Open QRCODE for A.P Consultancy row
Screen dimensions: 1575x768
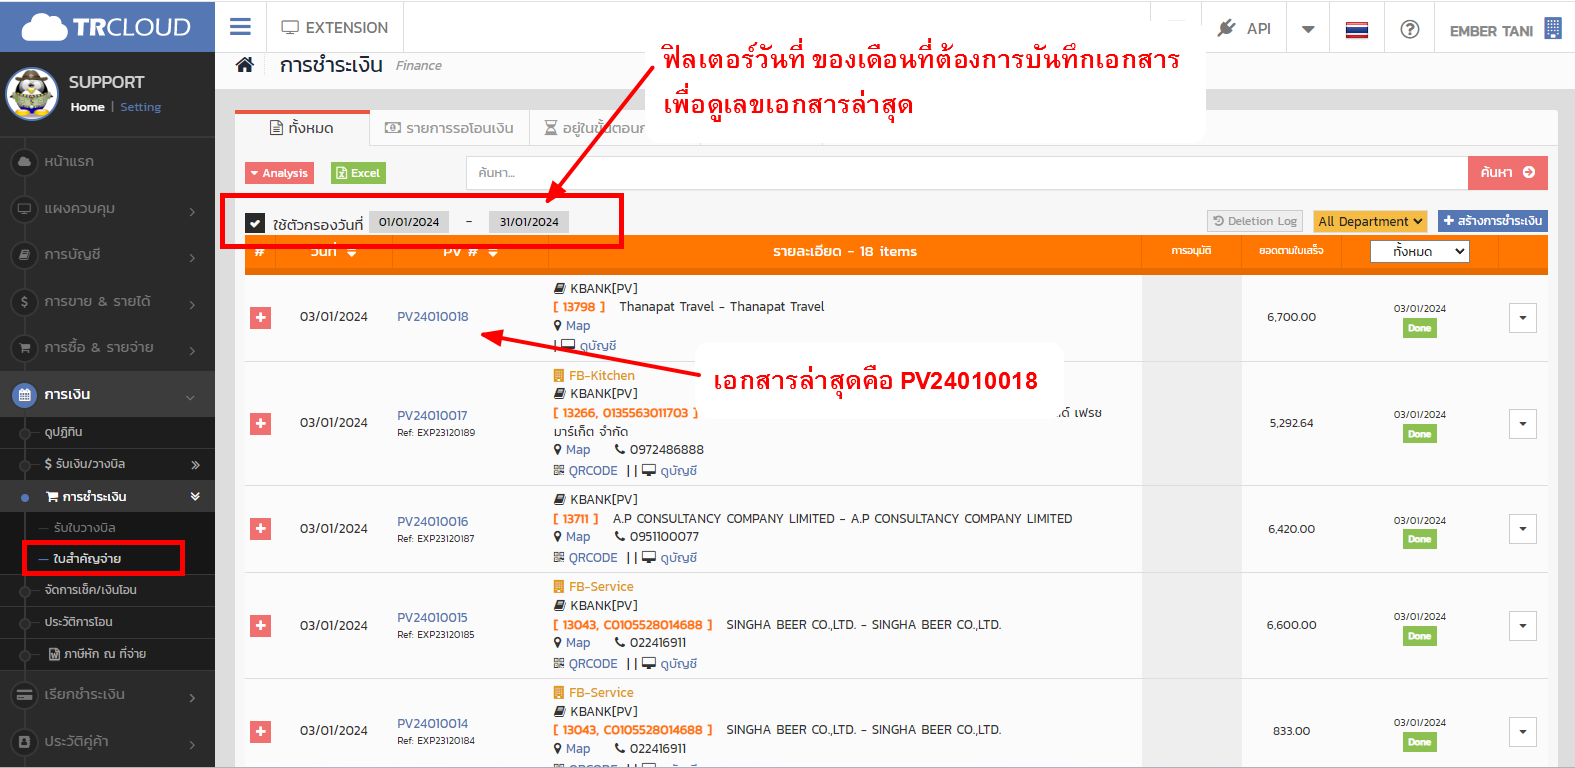point(586,558)
